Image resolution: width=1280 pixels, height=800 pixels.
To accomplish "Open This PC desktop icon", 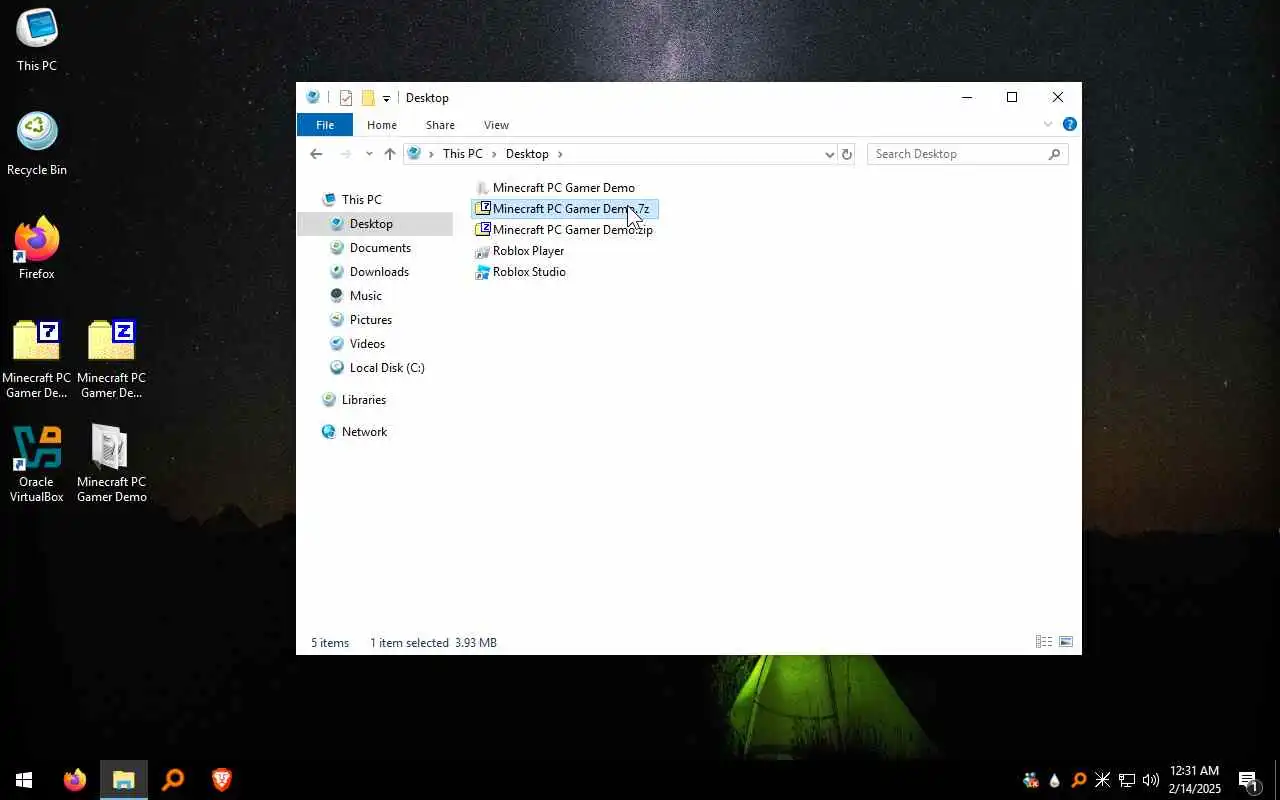I will 37,40.
